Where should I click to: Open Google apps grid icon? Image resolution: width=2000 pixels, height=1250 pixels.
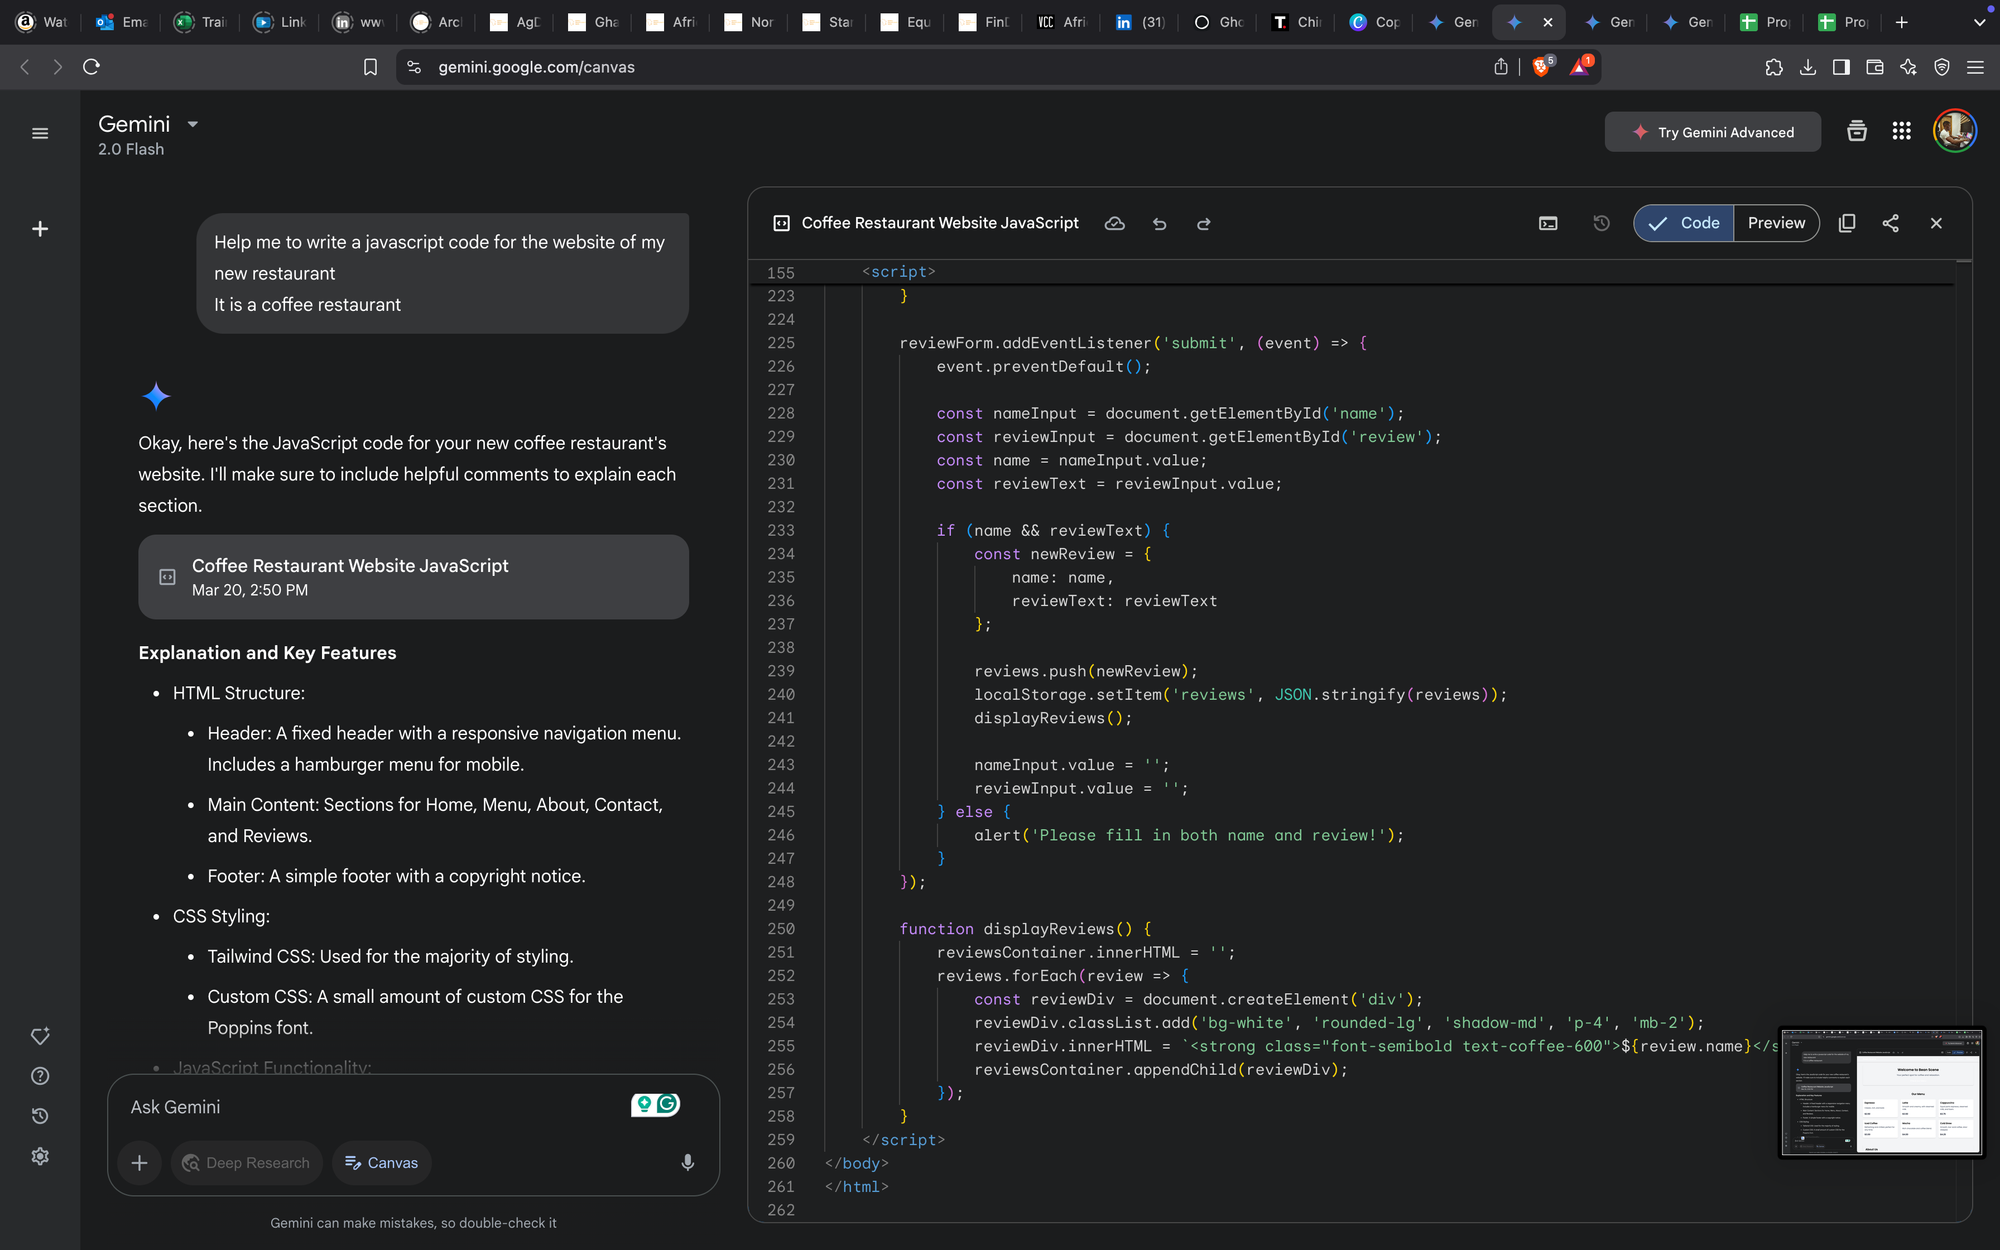point(1901,132)
